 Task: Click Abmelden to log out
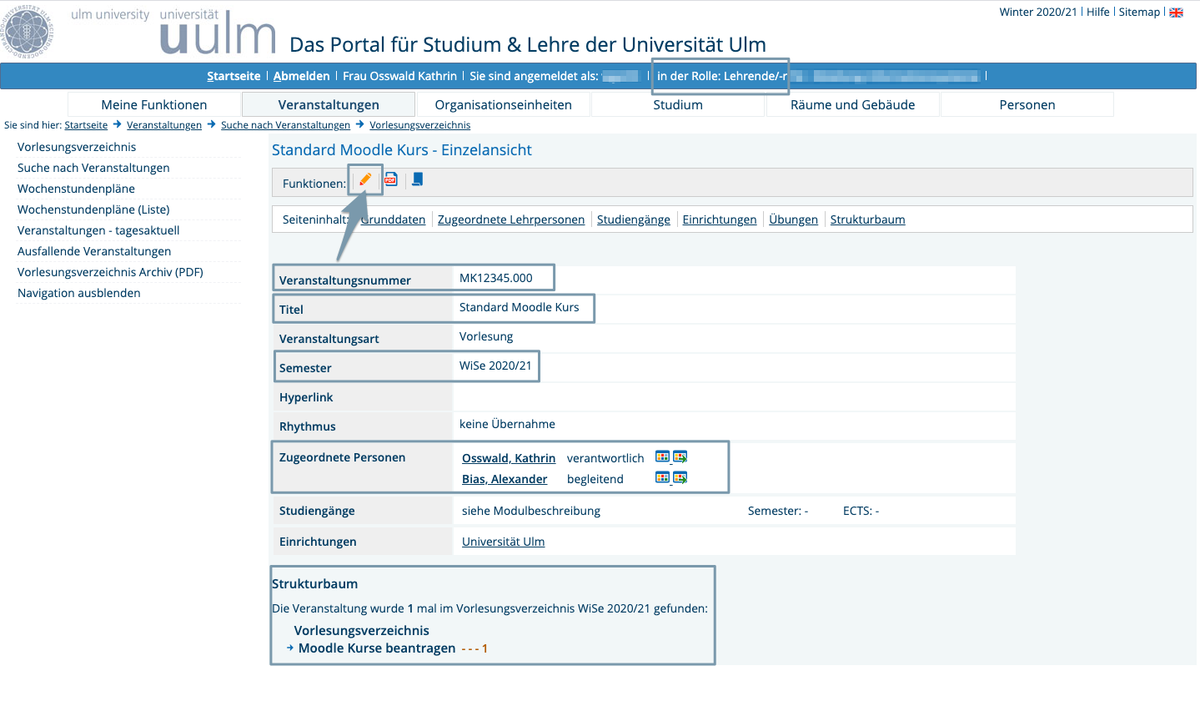click(302, 76)
